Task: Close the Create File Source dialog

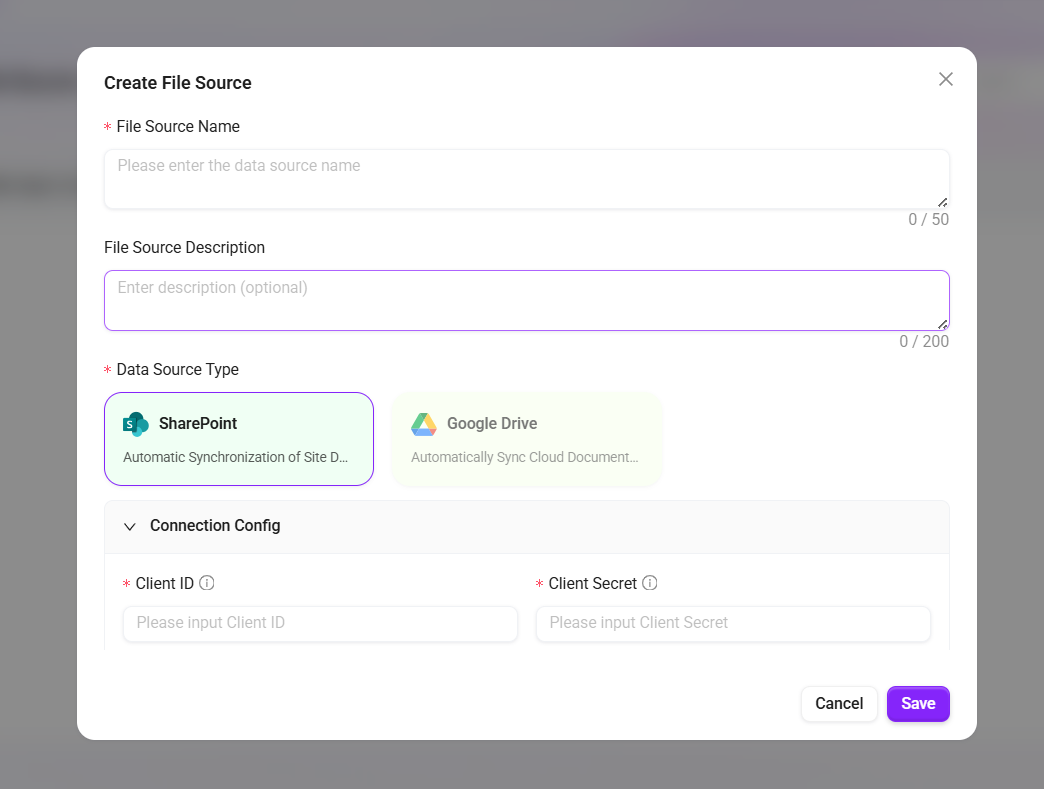Action: coord(945,79)
